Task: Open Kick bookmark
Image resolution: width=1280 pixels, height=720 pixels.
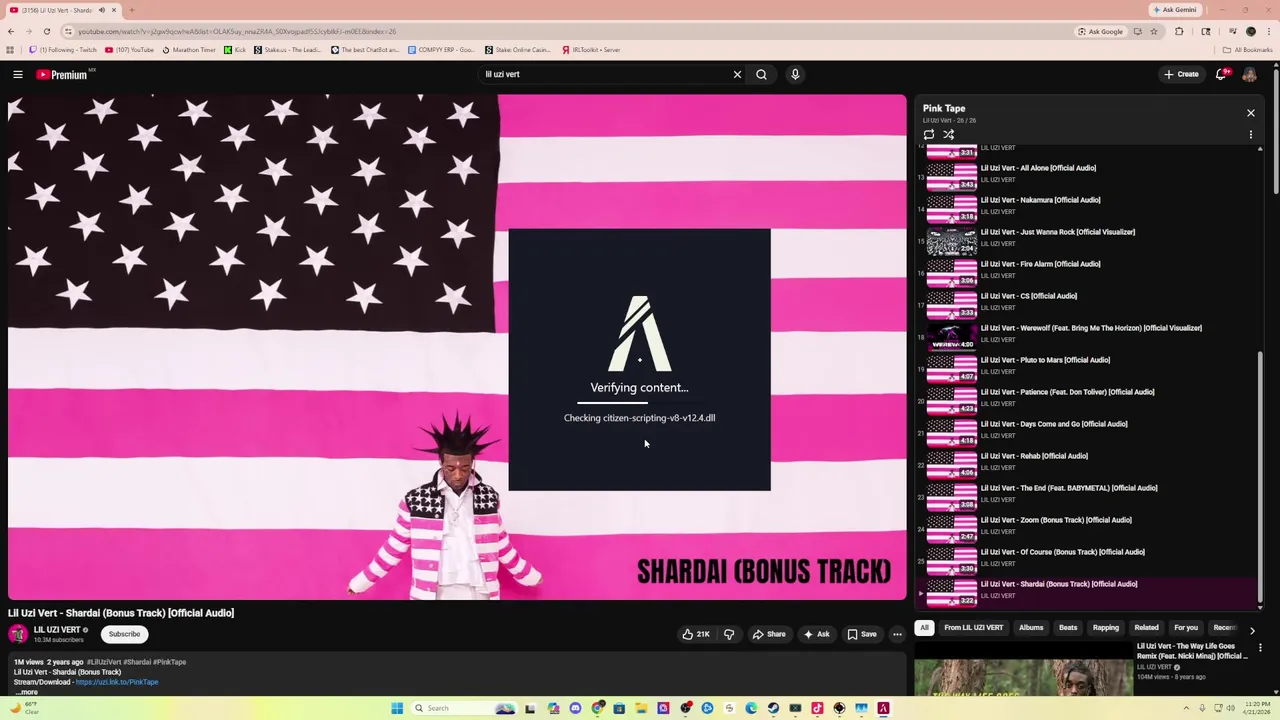Action: [235, 50]
